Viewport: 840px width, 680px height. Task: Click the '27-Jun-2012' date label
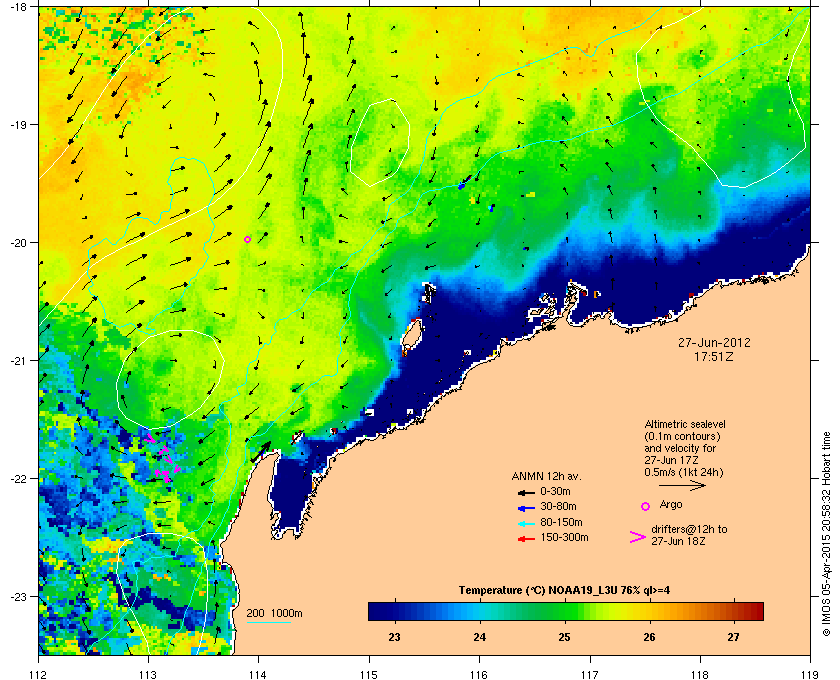714,343
